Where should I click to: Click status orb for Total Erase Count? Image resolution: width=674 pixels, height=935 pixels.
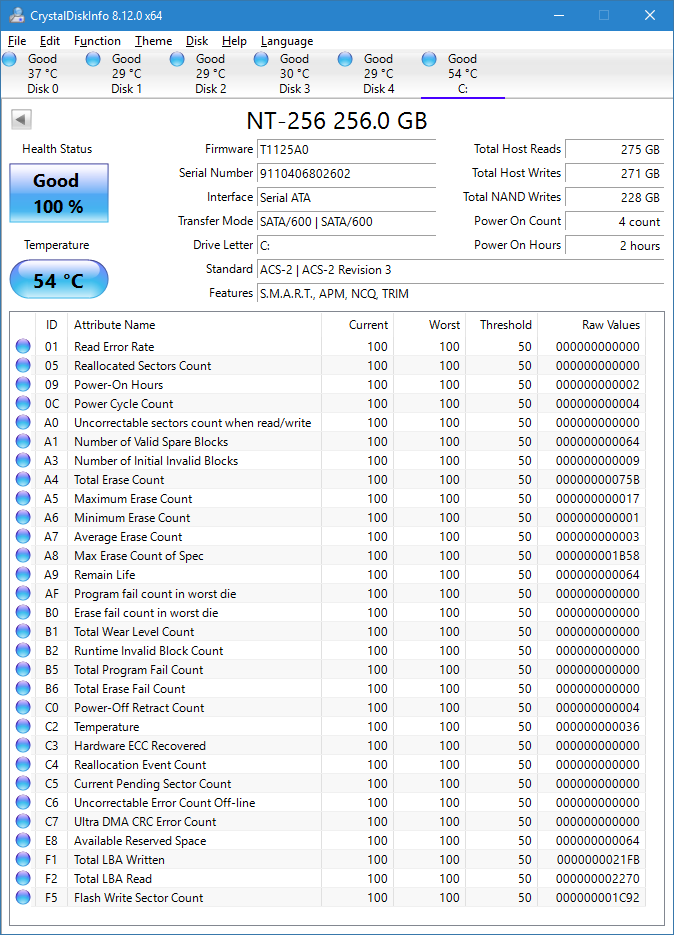pos(23,479)
